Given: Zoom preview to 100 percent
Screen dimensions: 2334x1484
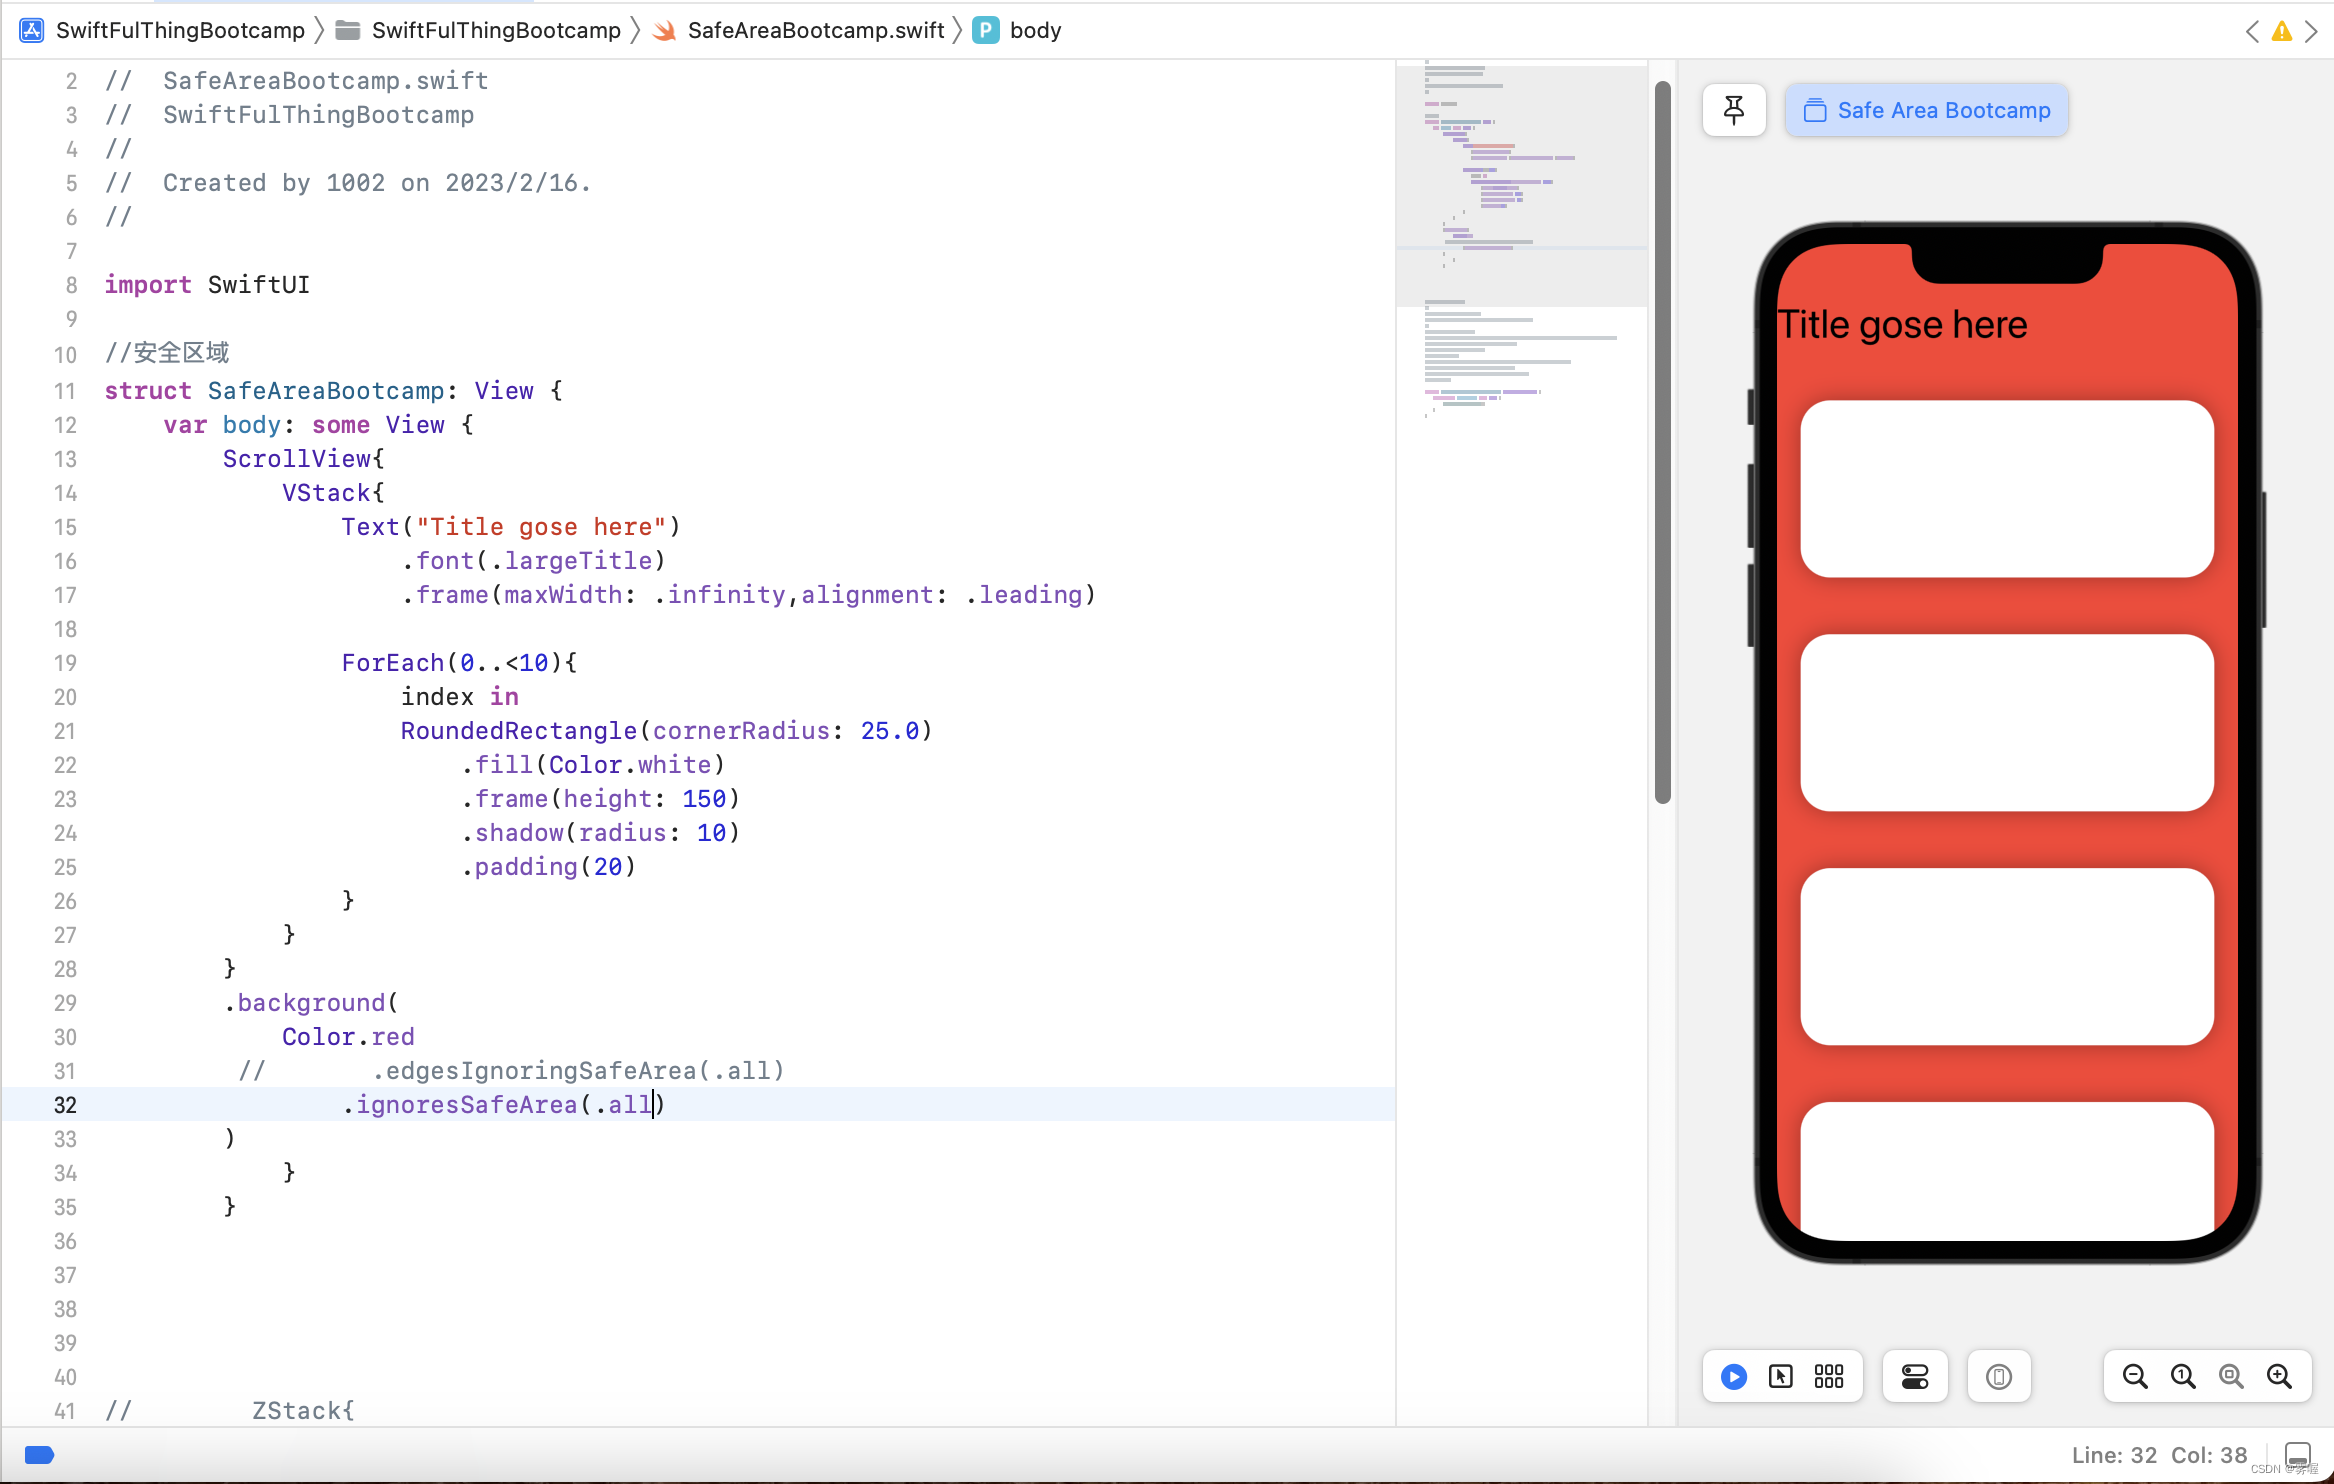Looking at the screenshot, I should coord(2183,1377).
